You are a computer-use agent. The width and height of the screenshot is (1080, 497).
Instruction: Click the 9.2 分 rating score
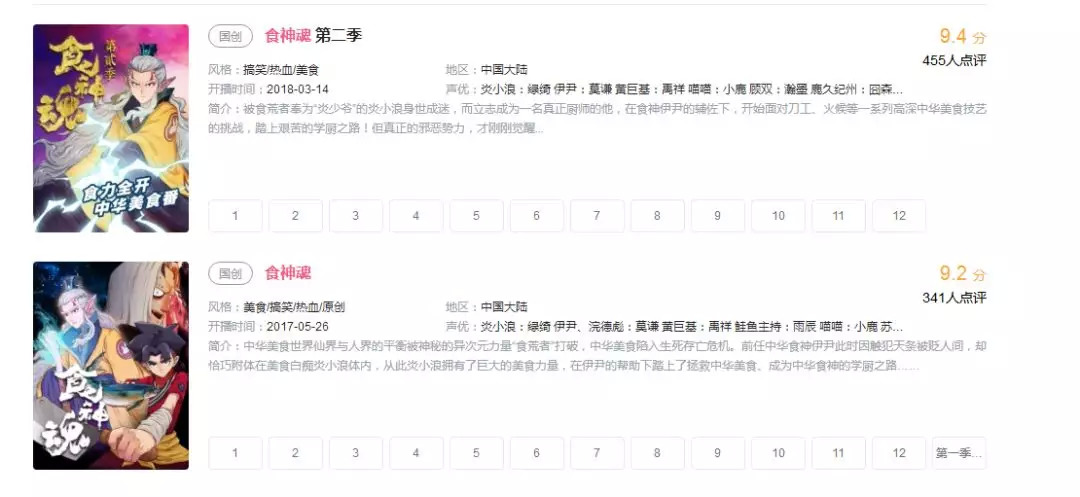tap(963, 274)
